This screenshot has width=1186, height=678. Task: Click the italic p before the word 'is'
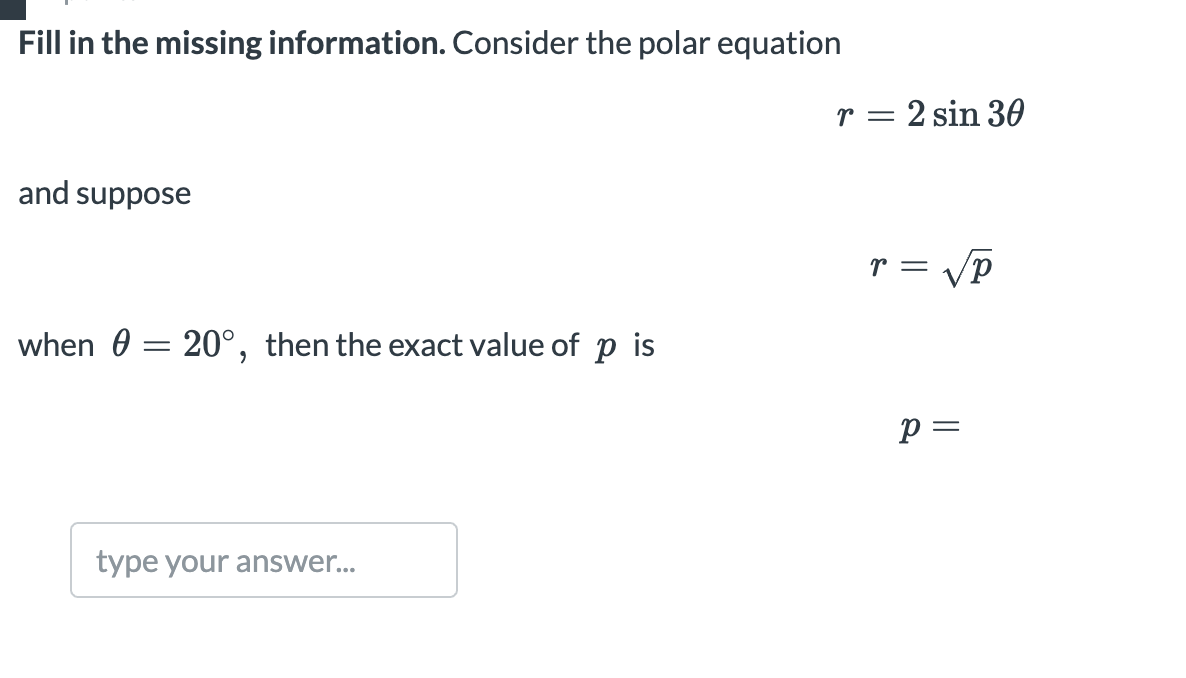pyautogui.click(x=606, y=348)
